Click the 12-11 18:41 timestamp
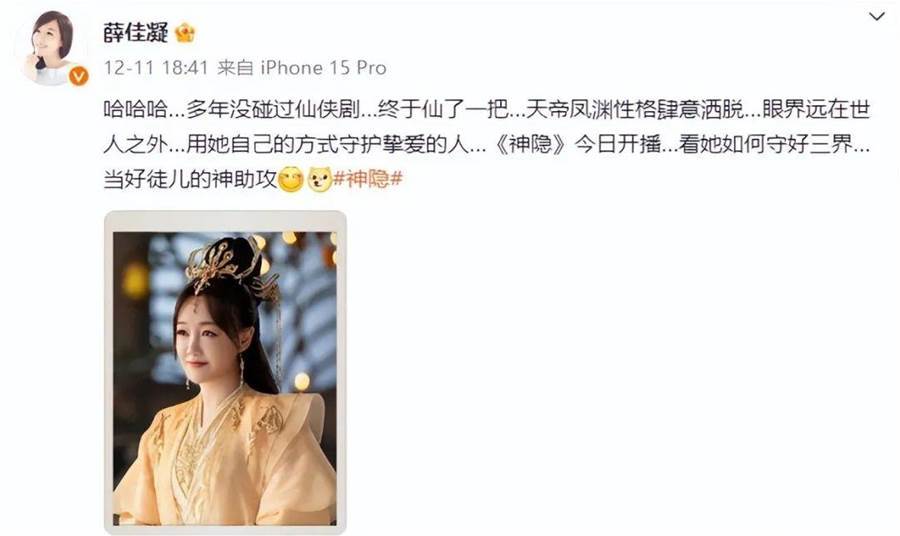Viewport: 900px width, 536px height. [156, 68]
